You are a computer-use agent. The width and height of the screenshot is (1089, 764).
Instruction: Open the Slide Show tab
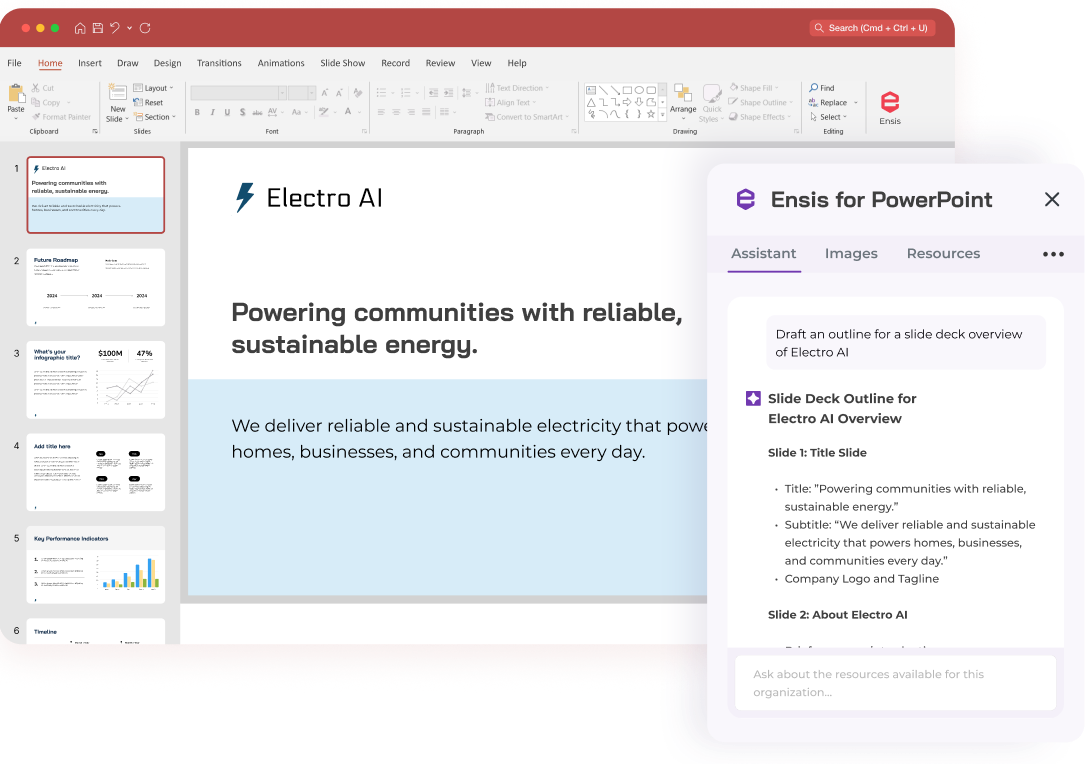pos(342,63)
